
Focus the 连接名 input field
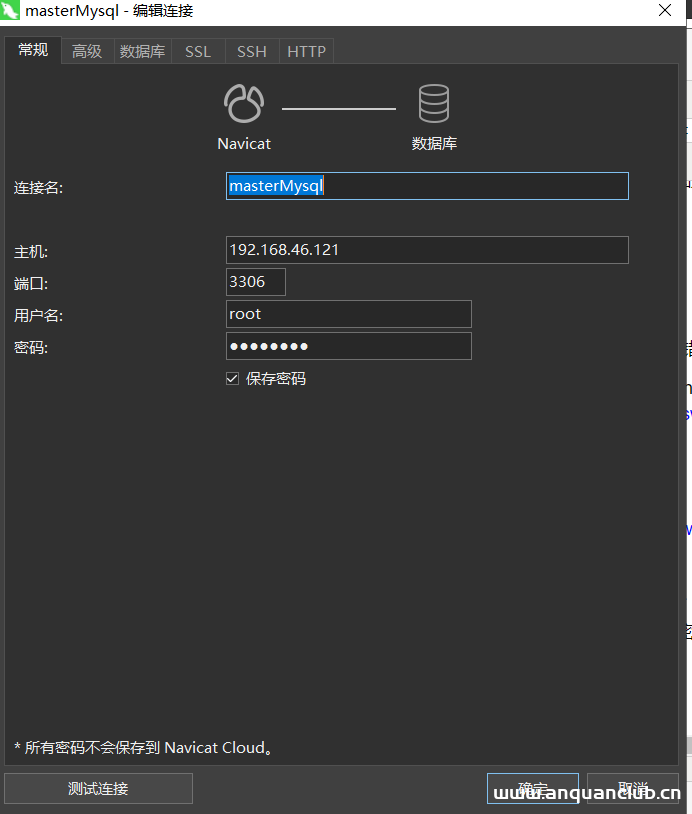click(x=427, y=186)
